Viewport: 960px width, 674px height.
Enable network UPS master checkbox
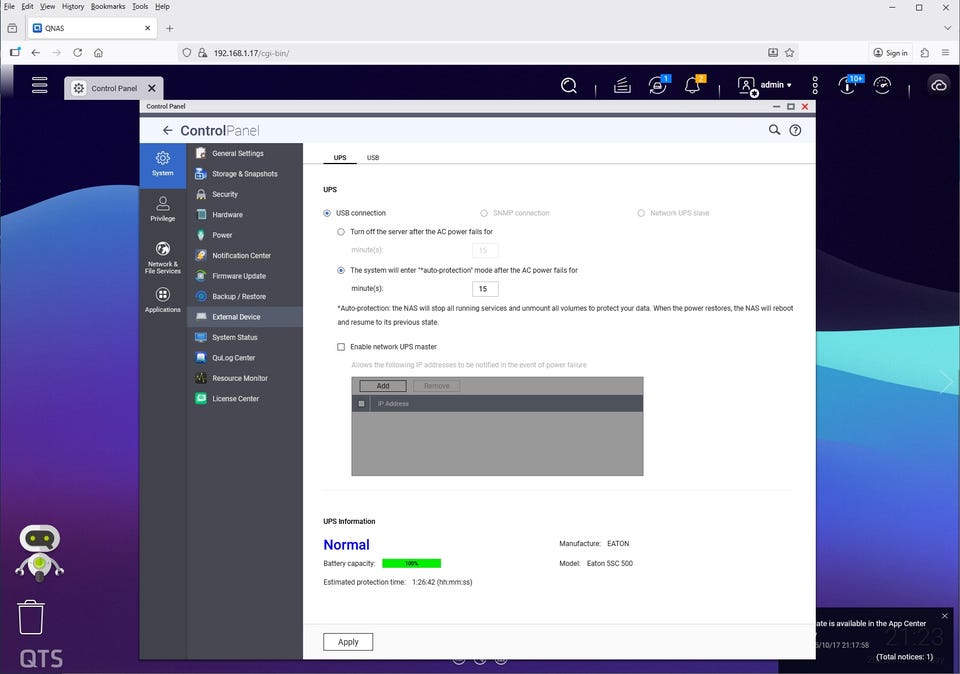341,347
